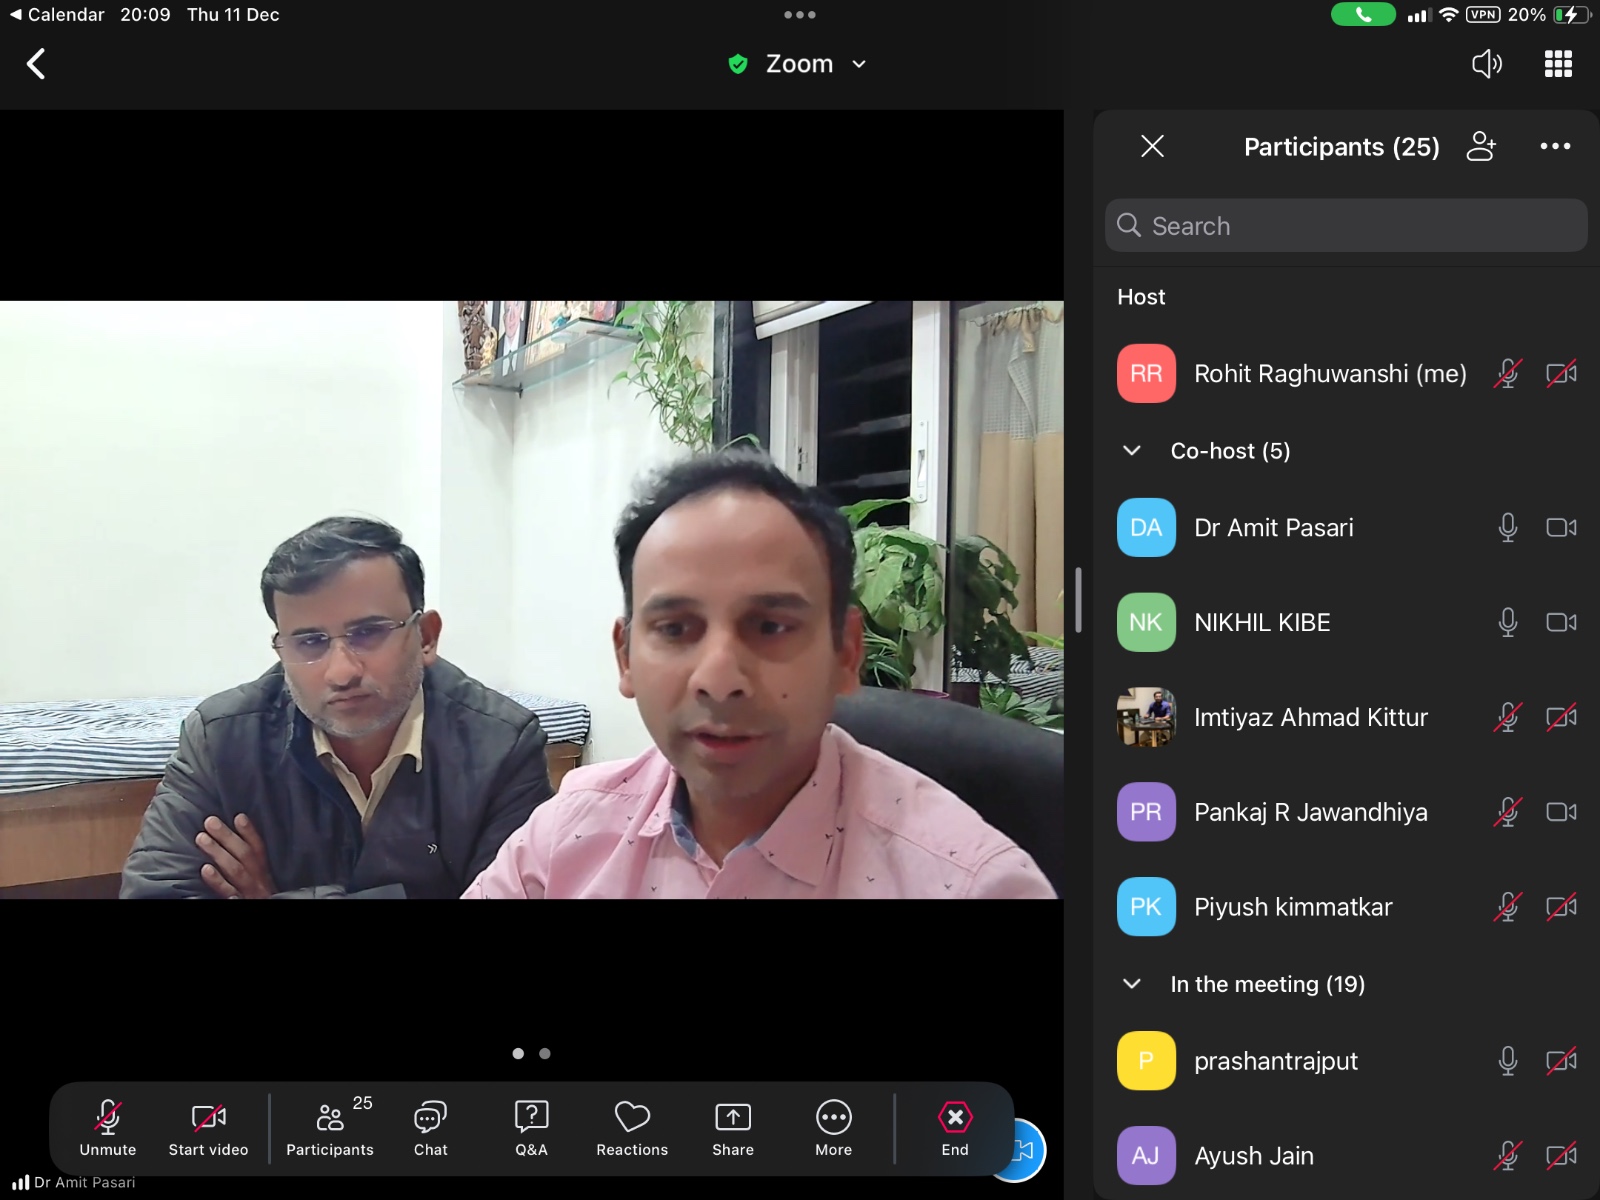
Task: End the meeting
Action: point(954,1128)
